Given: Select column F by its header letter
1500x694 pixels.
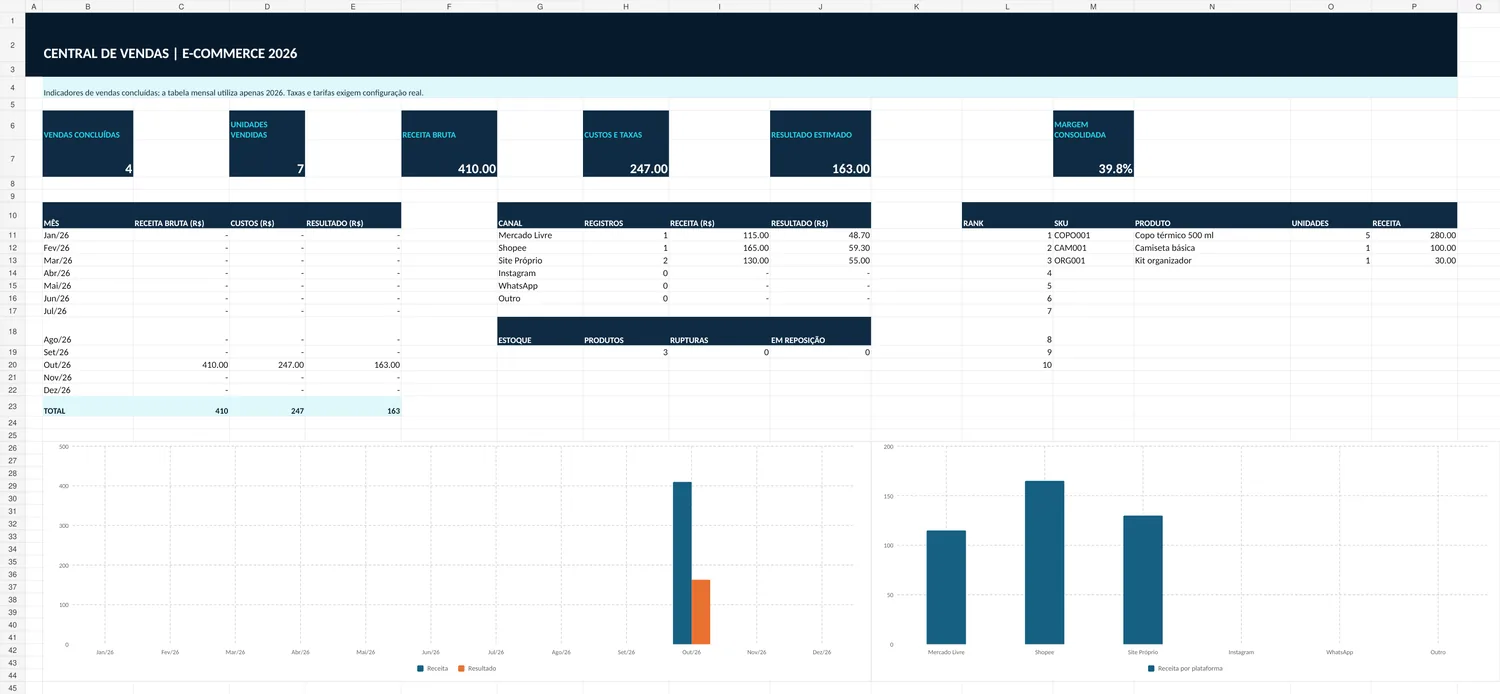Looking at the screenshot, I should (449, 6).
